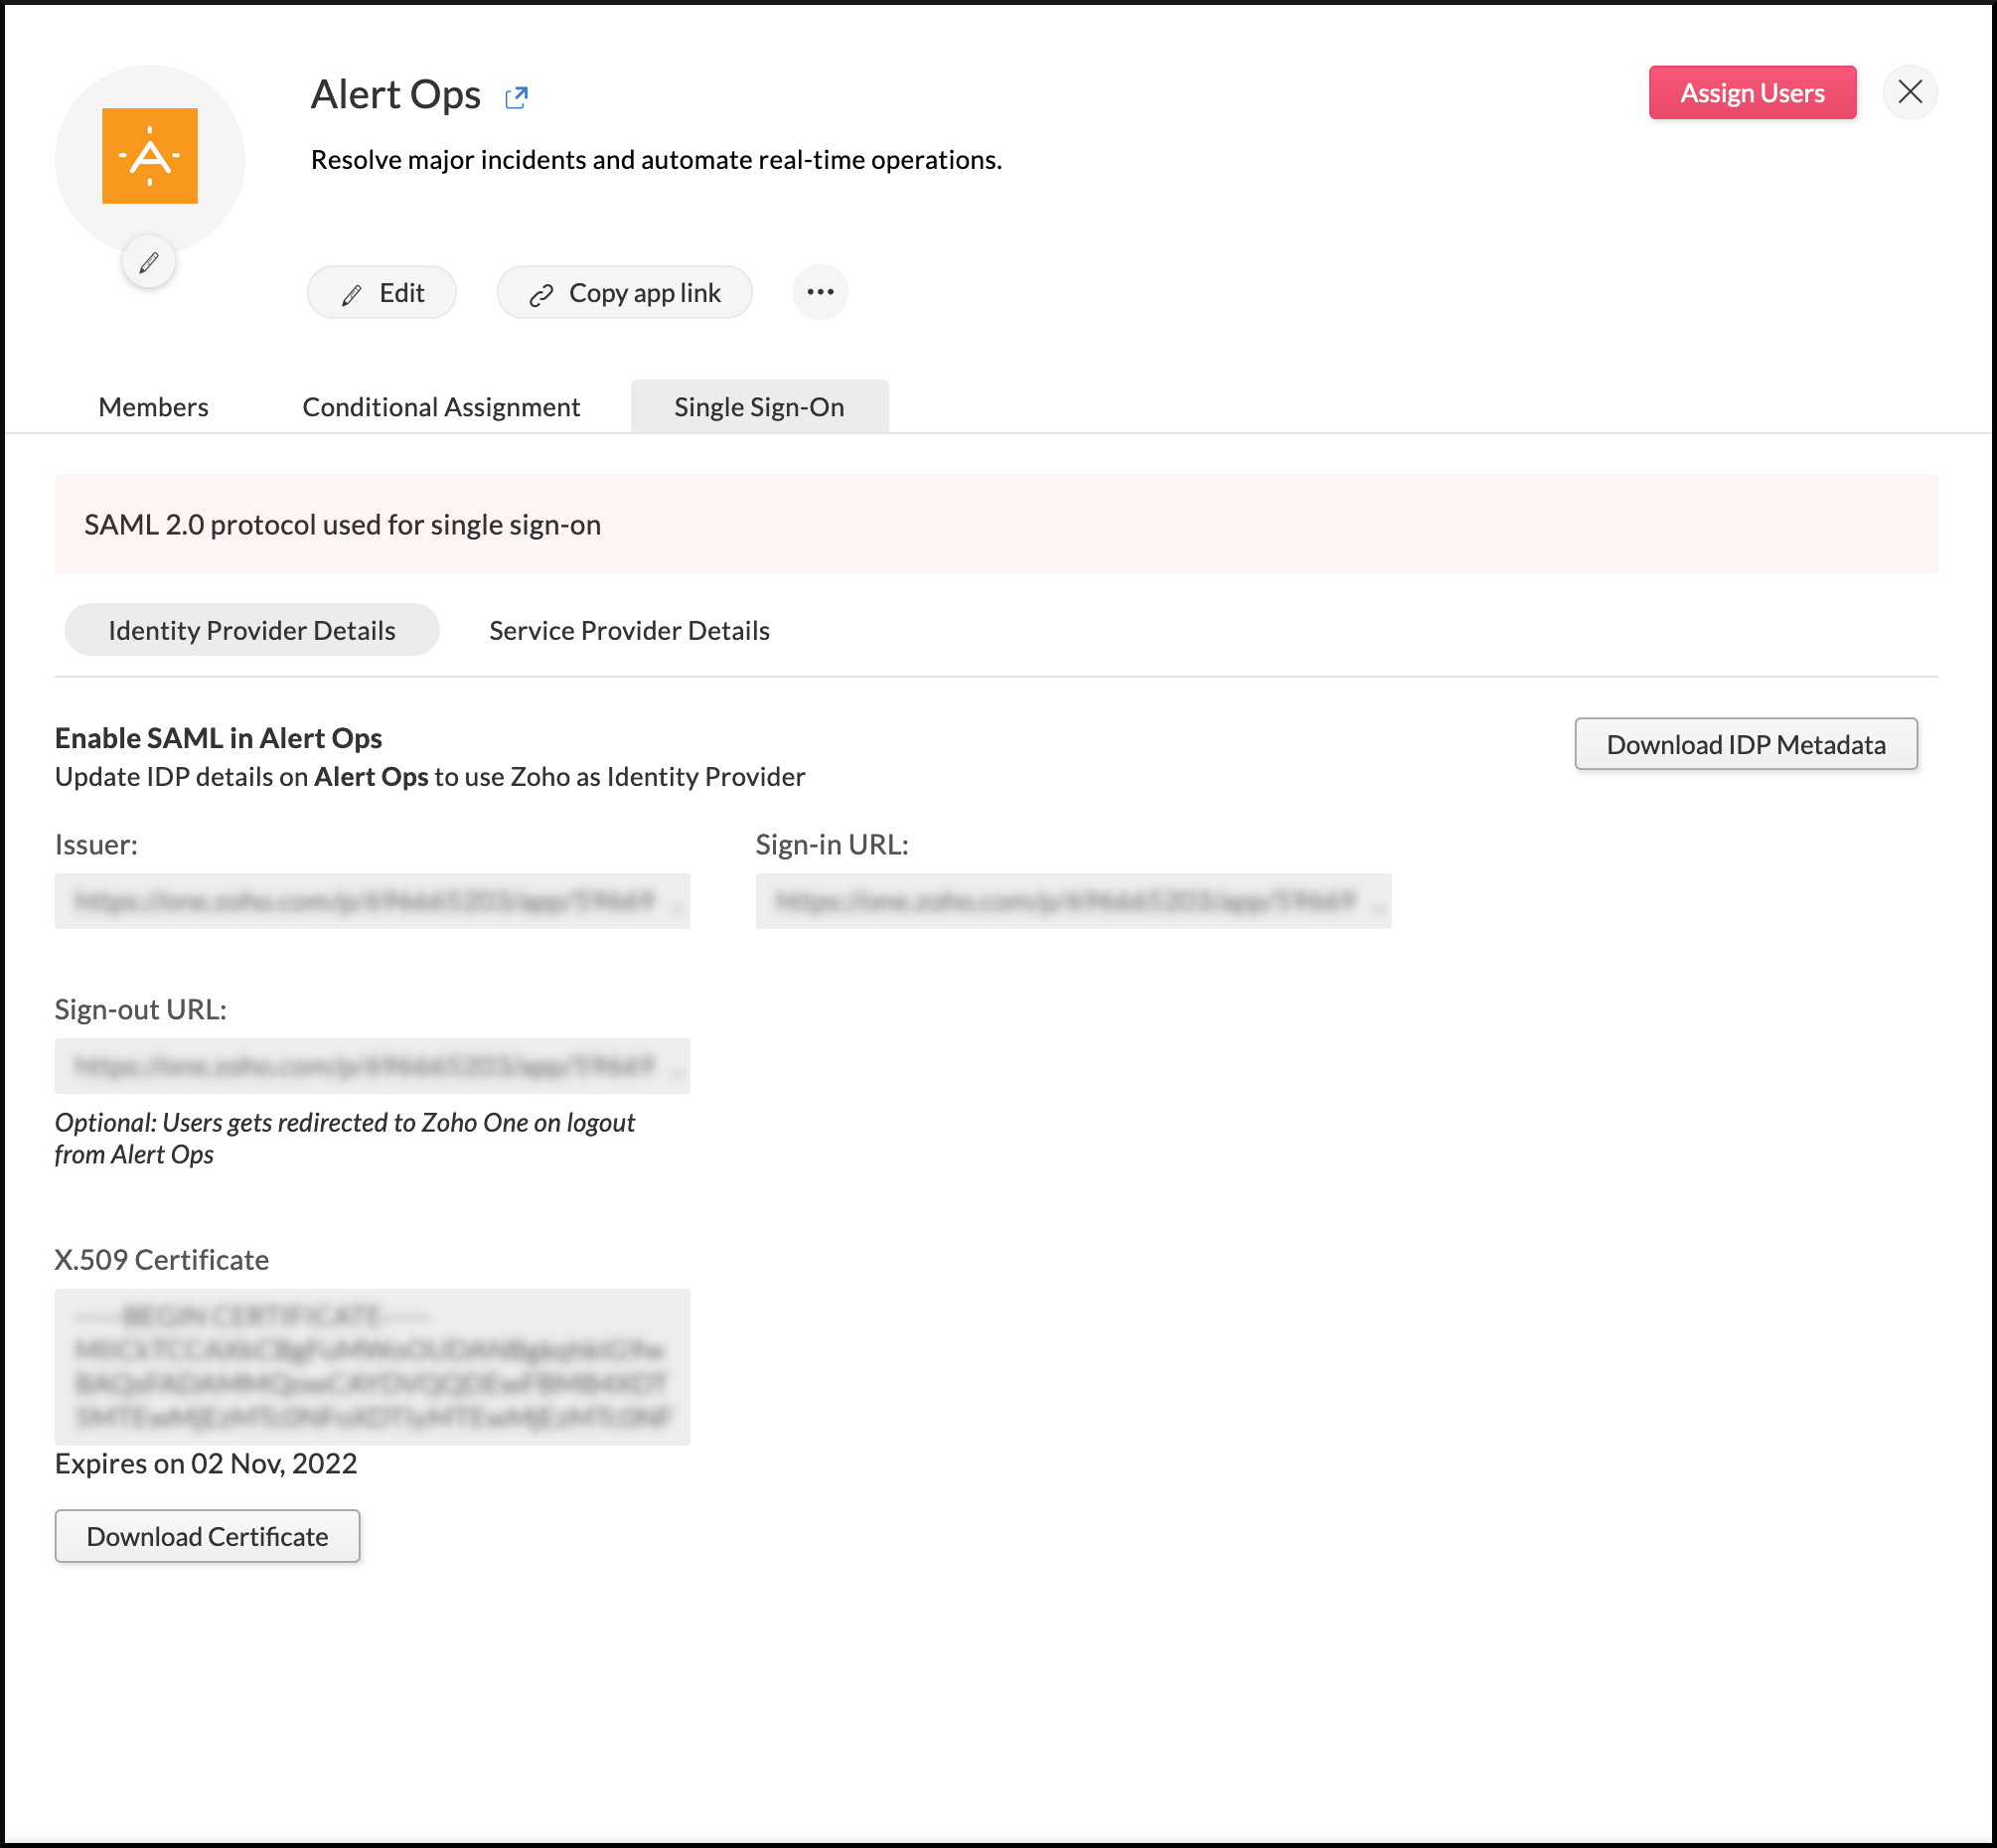Click the pencil icon under the app logo

click(149, 262)
